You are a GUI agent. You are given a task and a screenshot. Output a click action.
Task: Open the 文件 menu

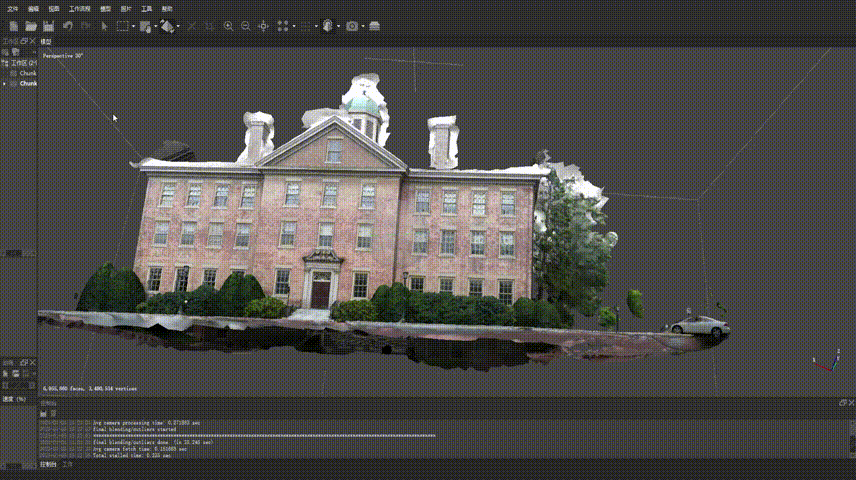coord(12,8)
